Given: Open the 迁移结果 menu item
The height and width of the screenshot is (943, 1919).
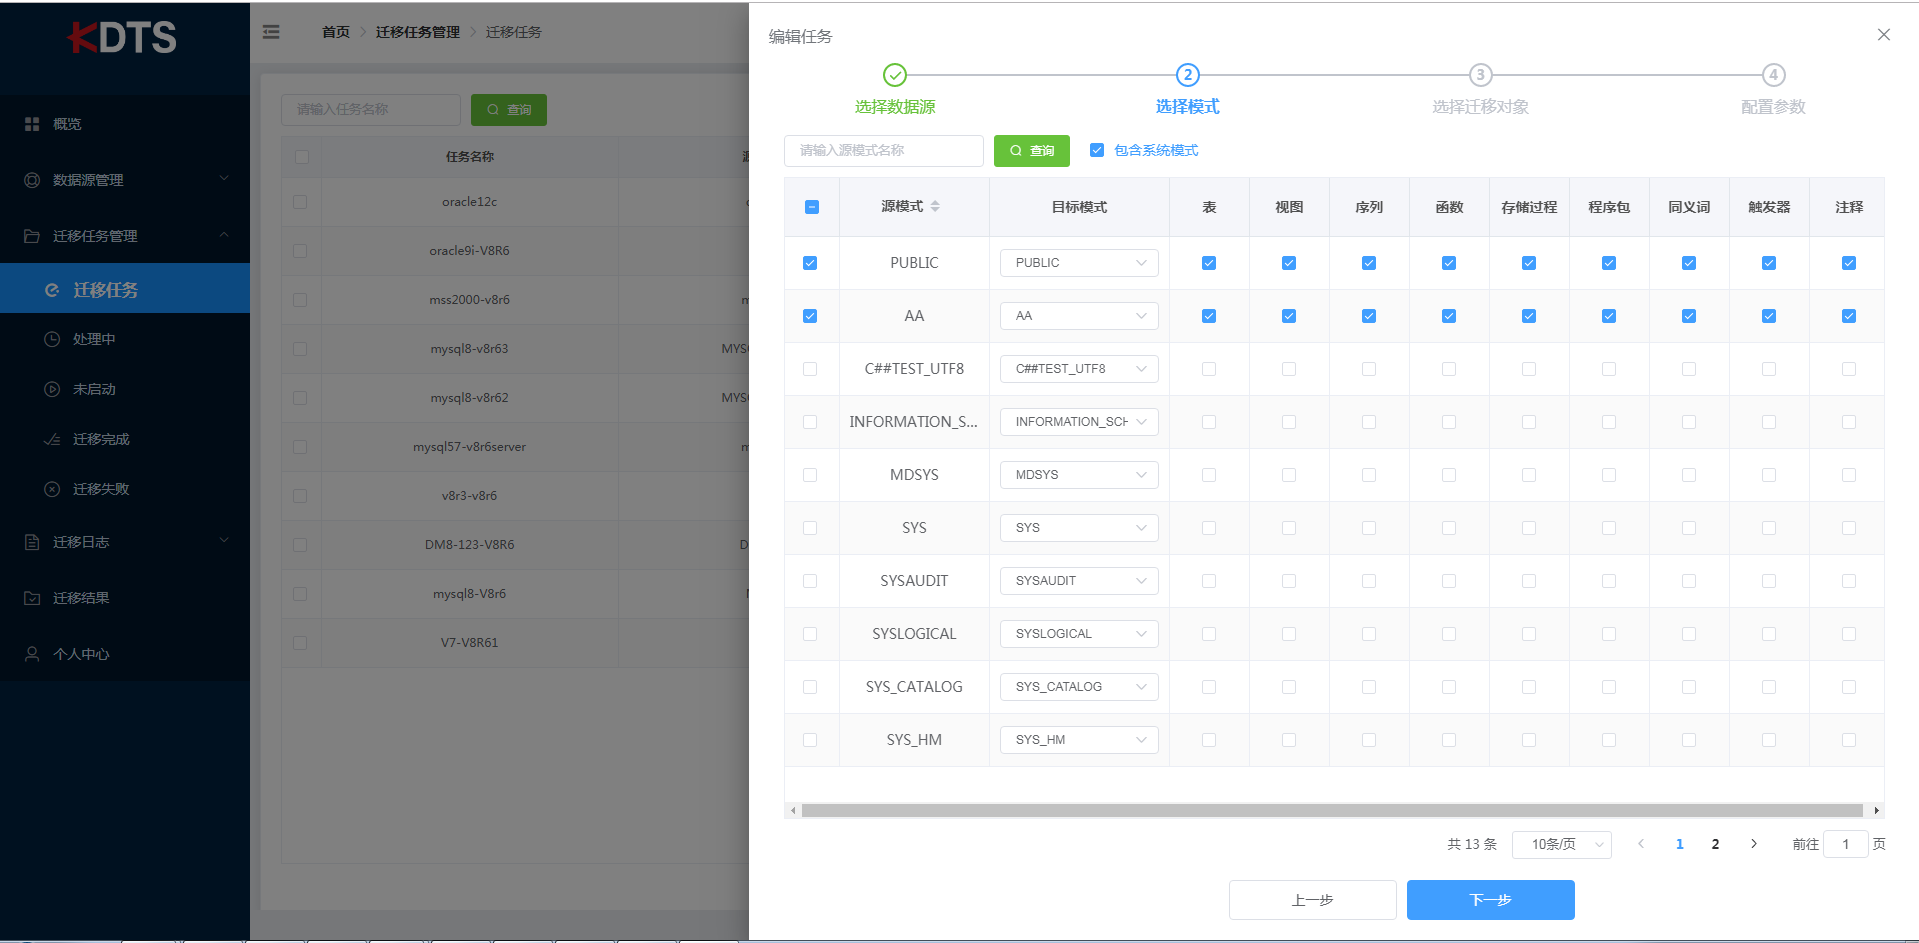Looking at the screenshot, I should [125, 598].
